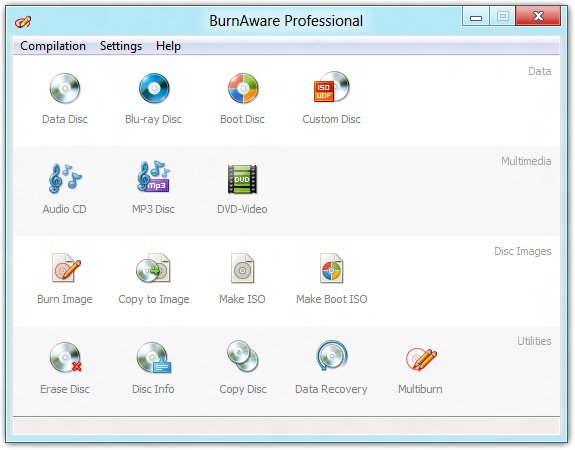Screen dimensions: 575x450
Task: Click the Disc Images section heading
Action: pos(523,252)
